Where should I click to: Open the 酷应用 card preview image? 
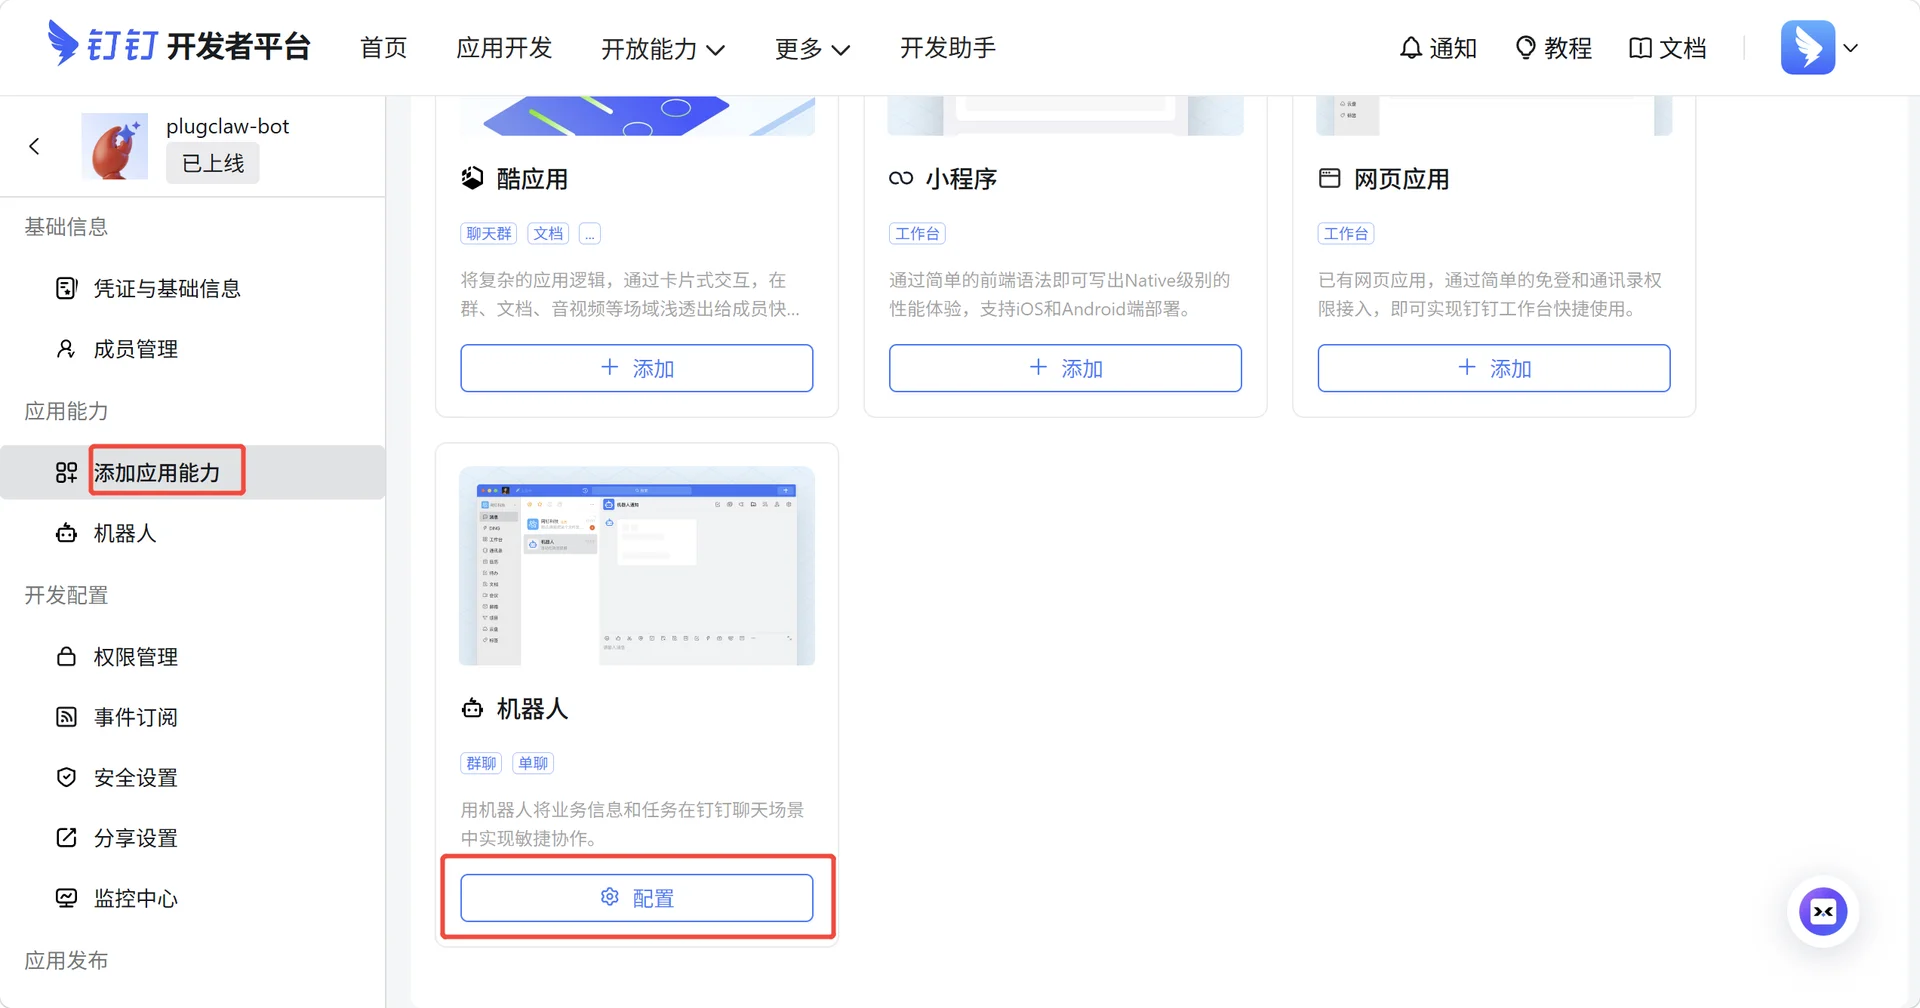click(637, 116)
